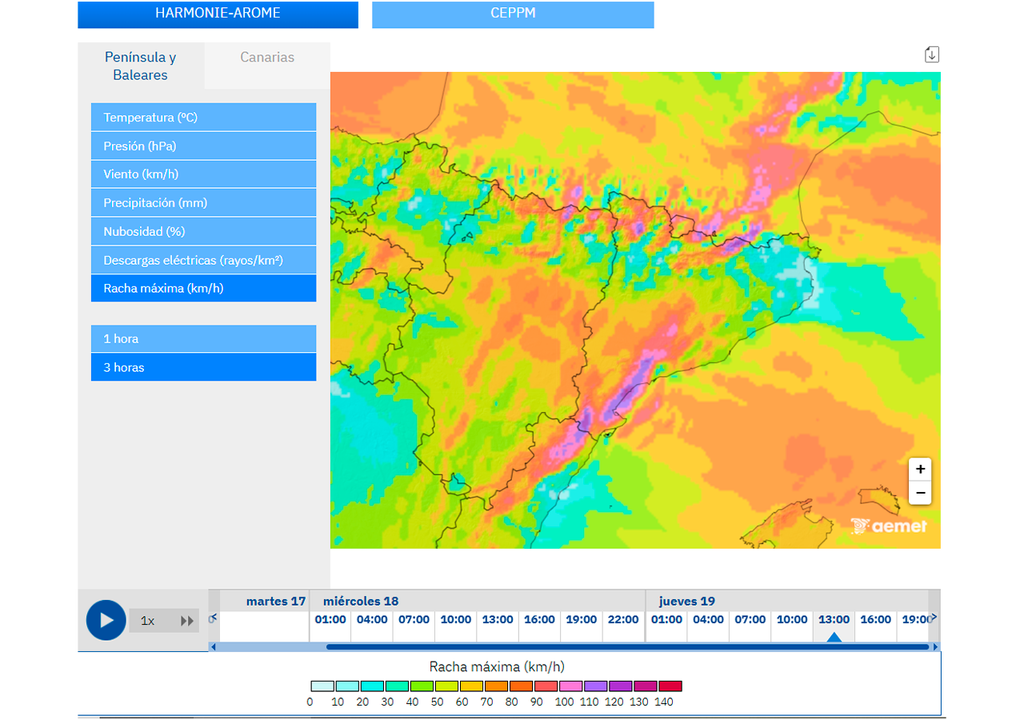Jump to miércoles 18 at 13:00
The height and width of the screenshot is (720, 1024).
497,620
